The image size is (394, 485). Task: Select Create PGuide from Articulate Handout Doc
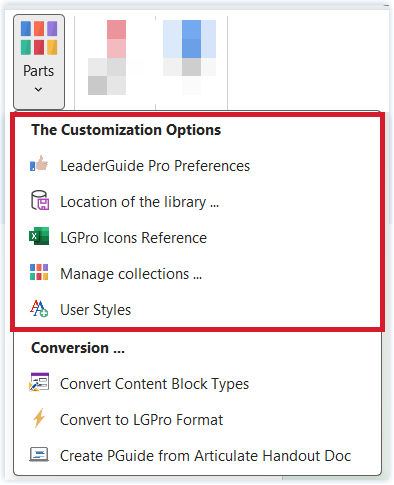point(197,456)
